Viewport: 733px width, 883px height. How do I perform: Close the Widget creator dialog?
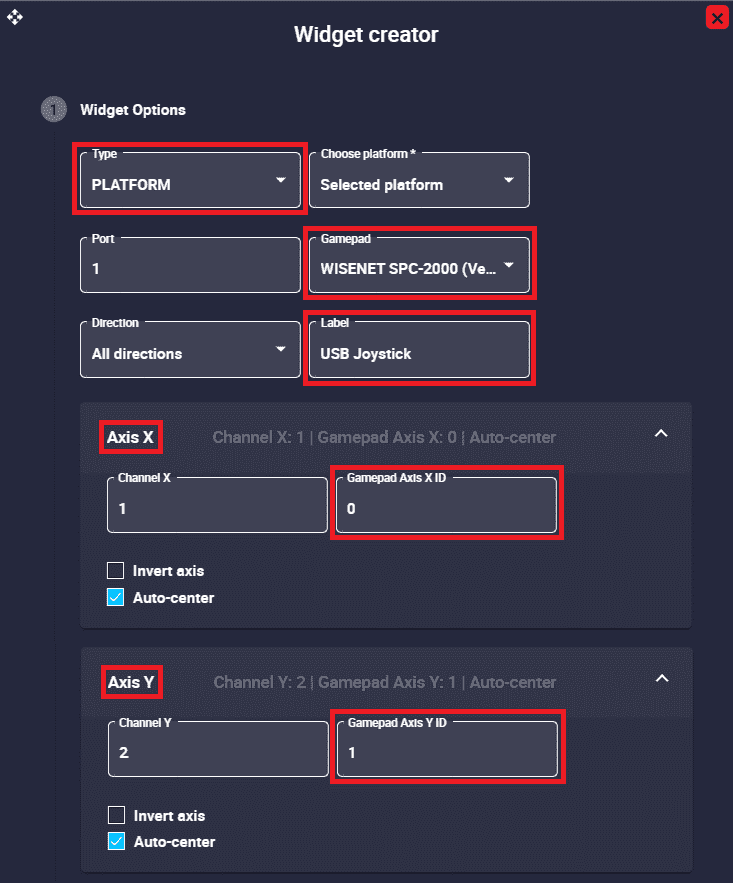click(716, 18)
